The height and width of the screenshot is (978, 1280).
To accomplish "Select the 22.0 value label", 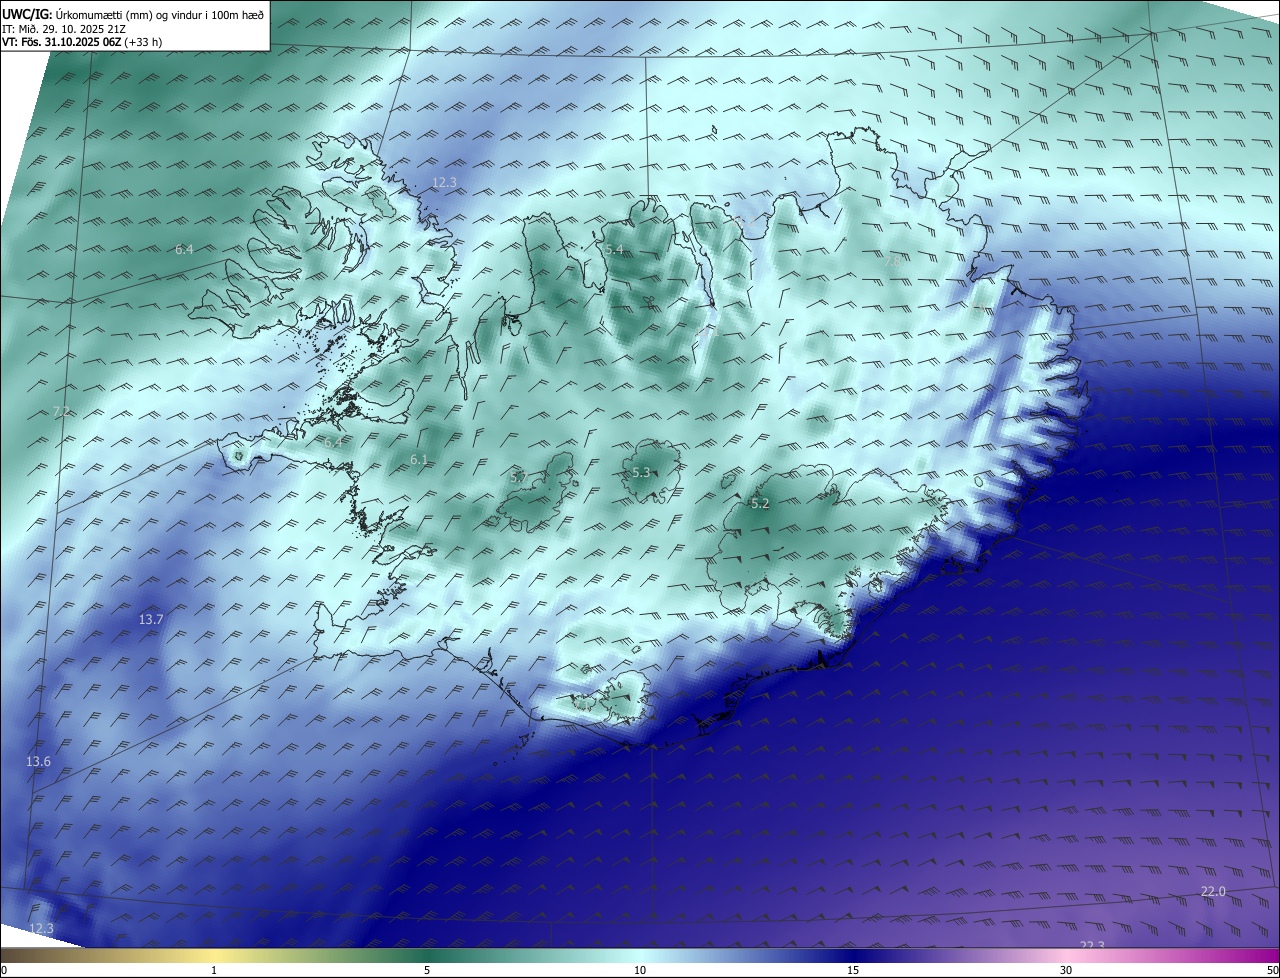I will (1213, 891).
